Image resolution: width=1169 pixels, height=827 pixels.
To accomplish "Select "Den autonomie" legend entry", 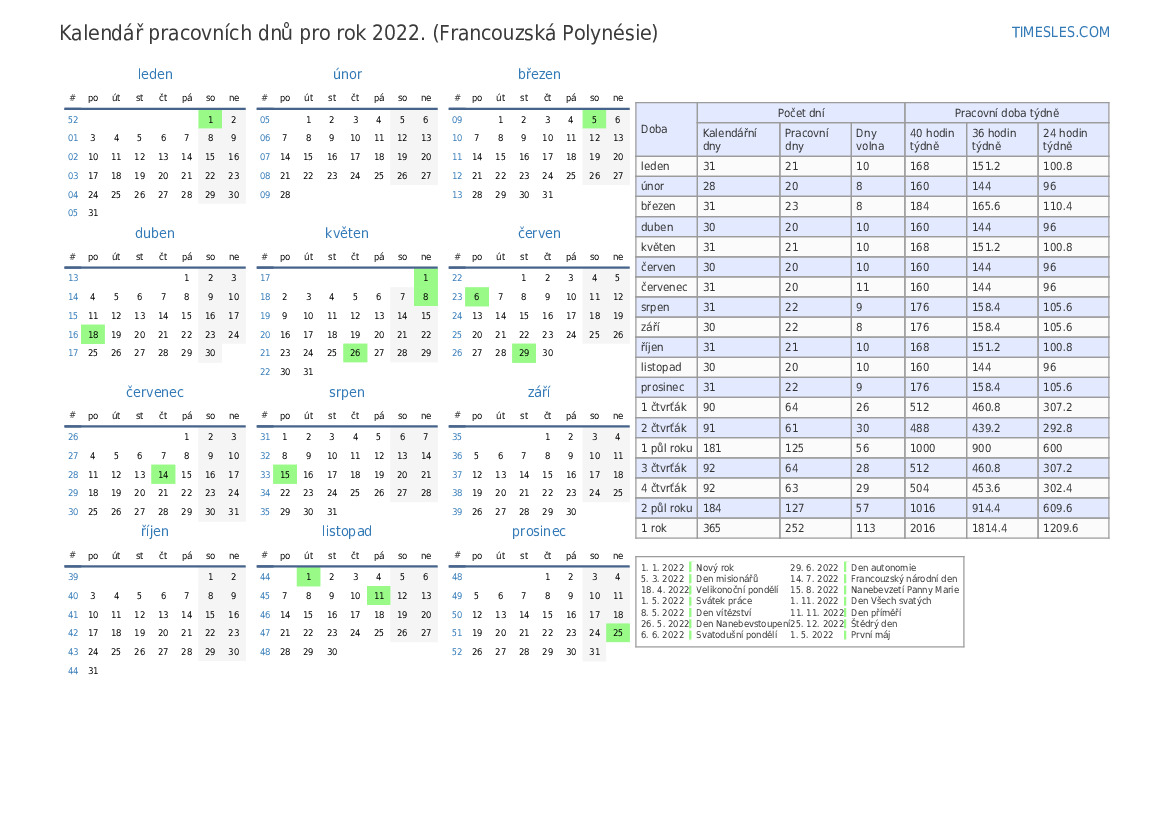I will point(883,568).
